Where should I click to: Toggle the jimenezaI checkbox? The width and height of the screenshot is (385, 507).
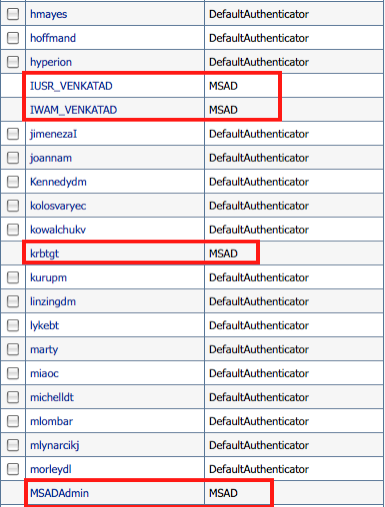[x=13, y=134]
